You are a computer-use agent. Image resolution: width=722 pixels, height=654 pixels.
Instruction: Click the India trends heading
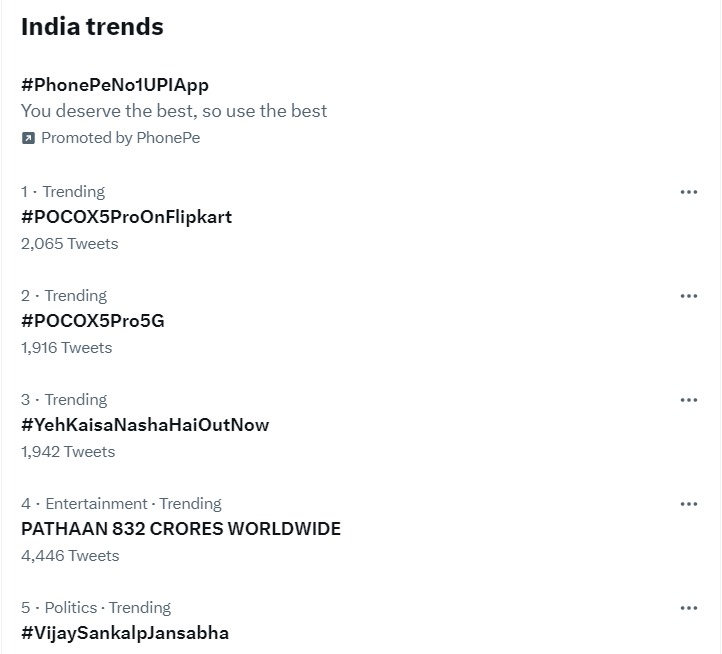click(x=92, y=26)
